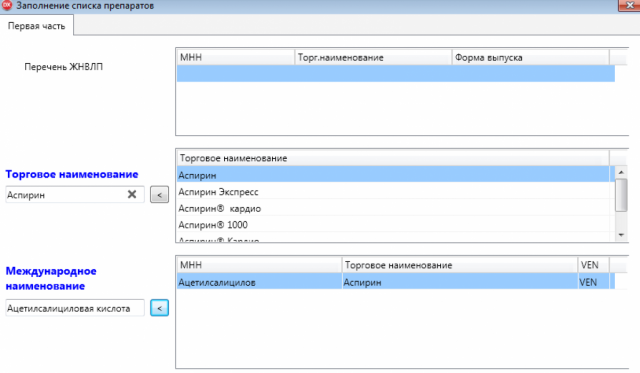Select Аспирин Экспресс in the list
The image size is (640, 373).
(393, 191)
